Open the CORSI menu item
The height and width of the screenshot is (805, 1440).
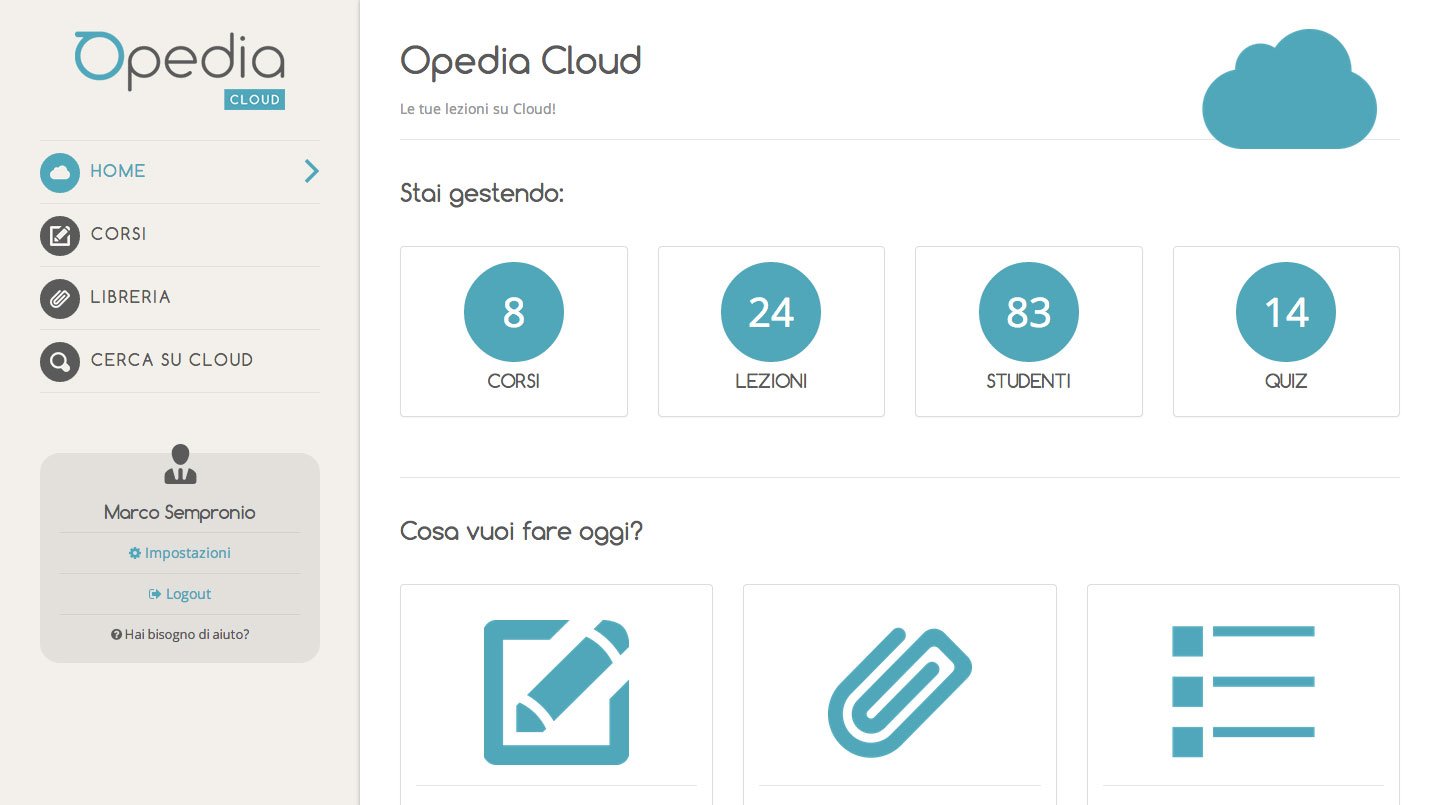coord(180,235)
